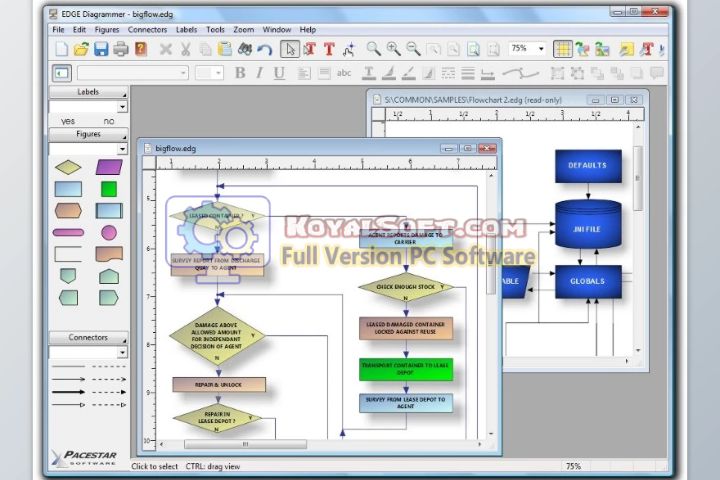Click bigflow.edg horizontal scrollbar thumb
The image size is (720, 480).
point(245,444)
